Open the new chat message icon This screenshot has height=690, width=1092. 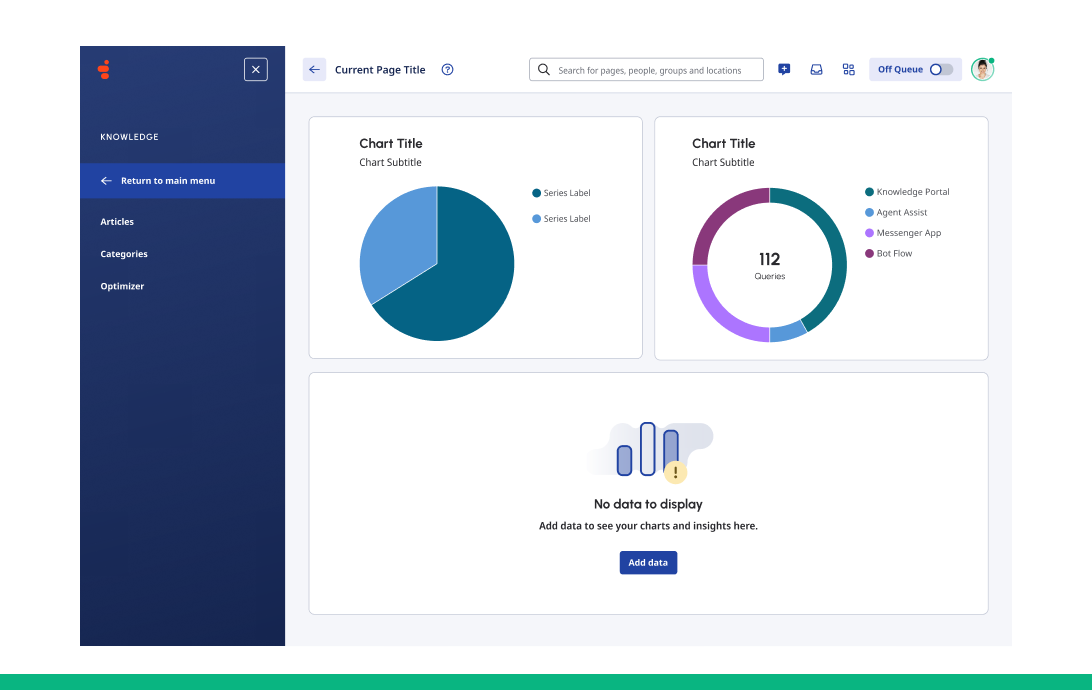coord(784,70)
